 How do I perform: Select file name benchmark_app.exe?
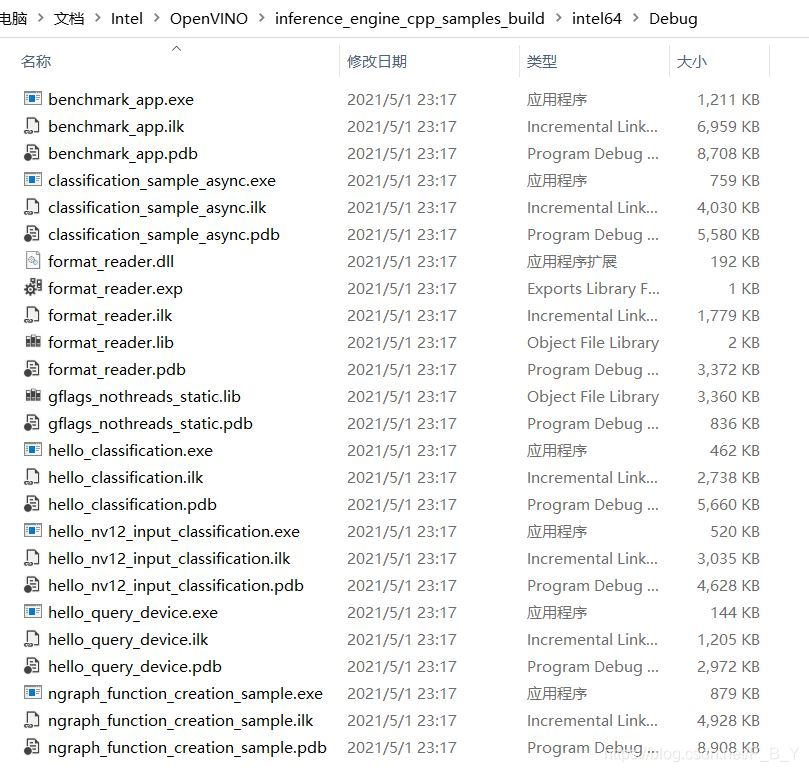point(121,99)
